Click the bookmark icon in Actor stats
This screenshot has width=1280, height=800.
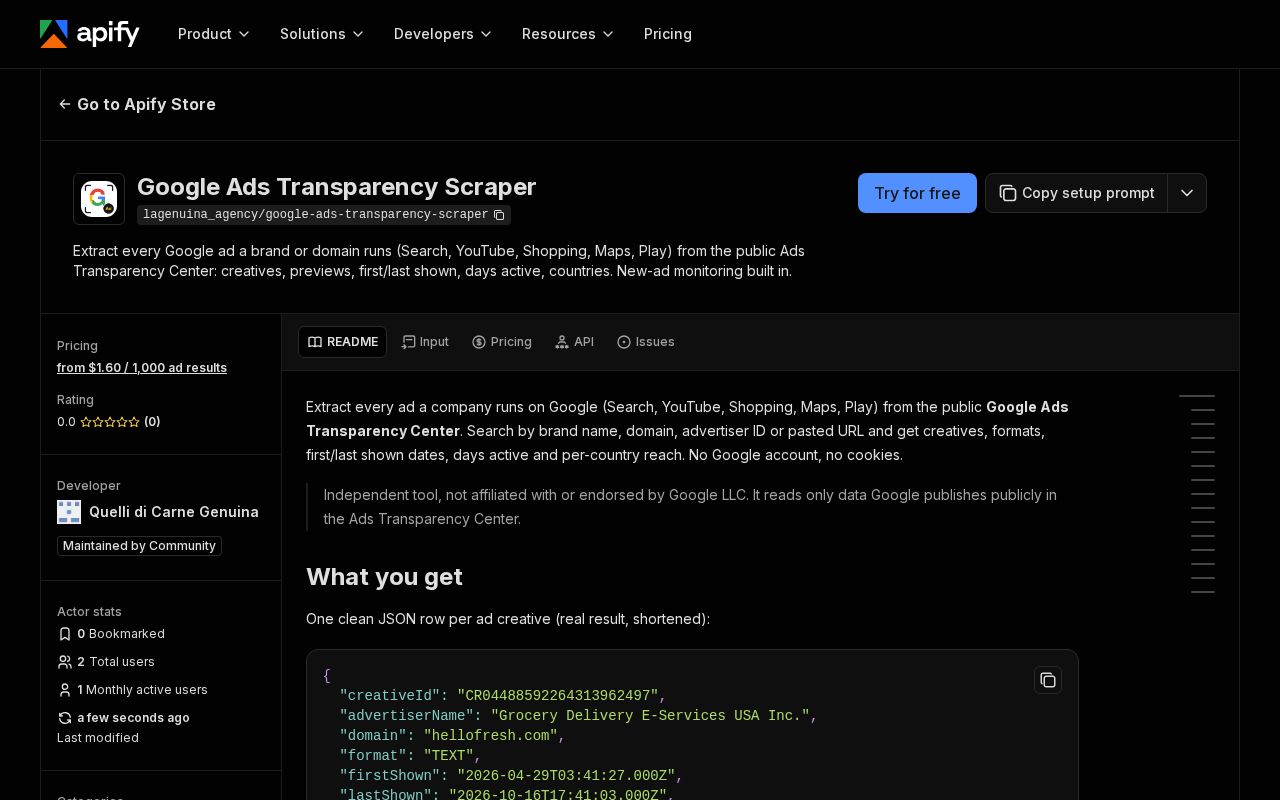click(65, 634)
